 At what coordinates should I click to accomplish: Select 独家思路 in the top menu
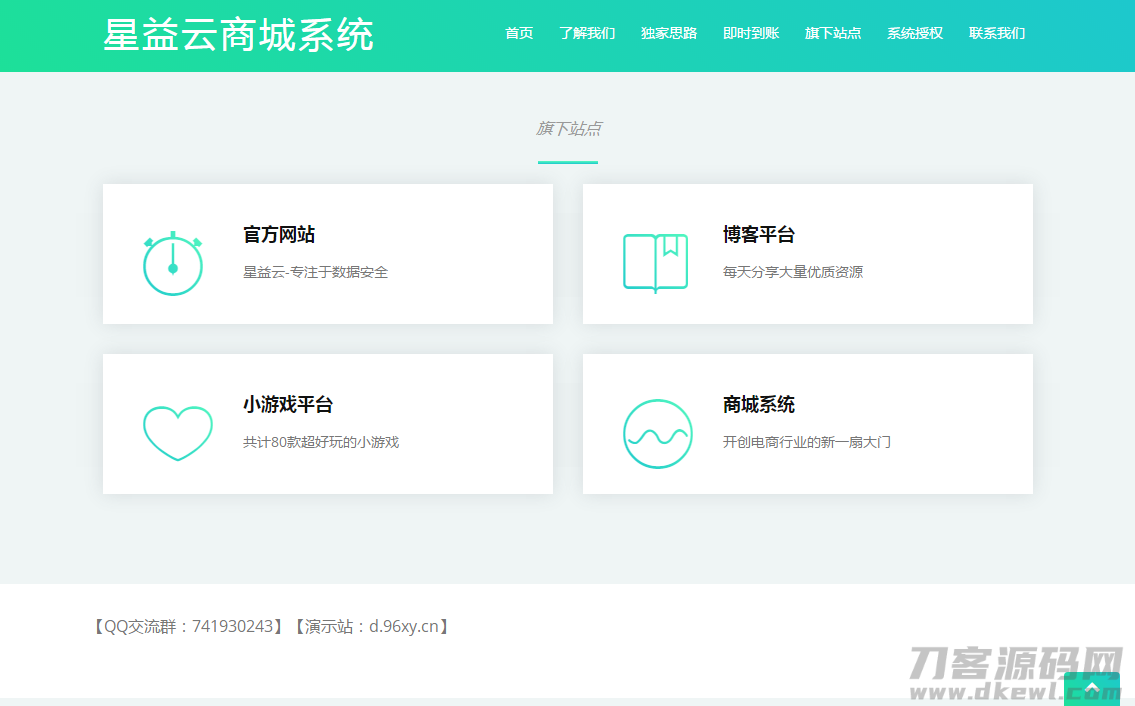[x=669, y=33]
